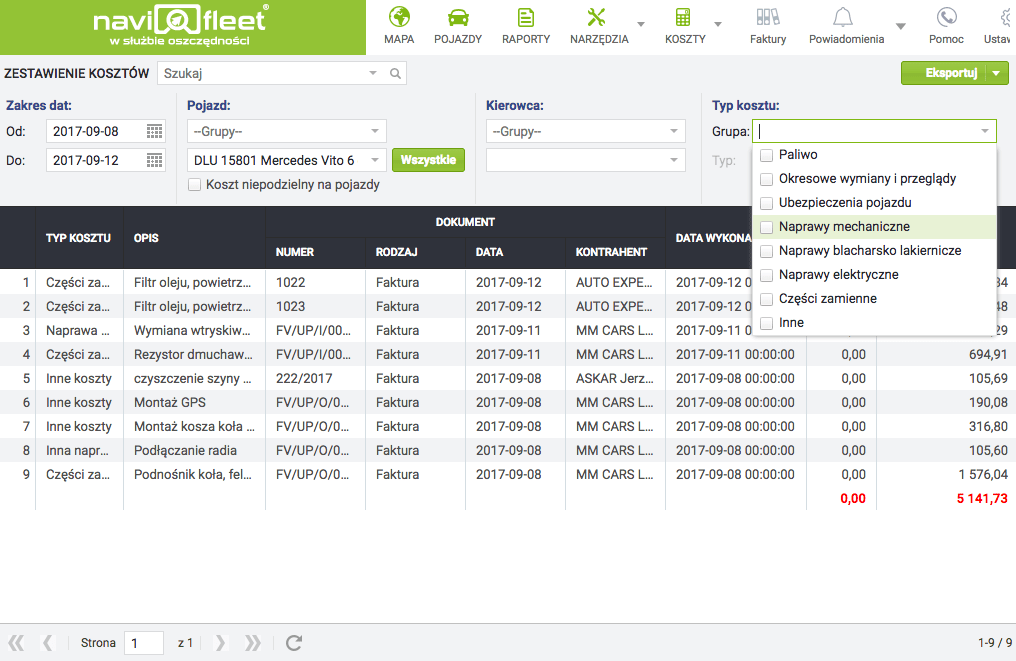The height and width of the screenshot is (661, 1016).
Task: Open the KOSZTY calculator icon
Action: tap(683, 17)
